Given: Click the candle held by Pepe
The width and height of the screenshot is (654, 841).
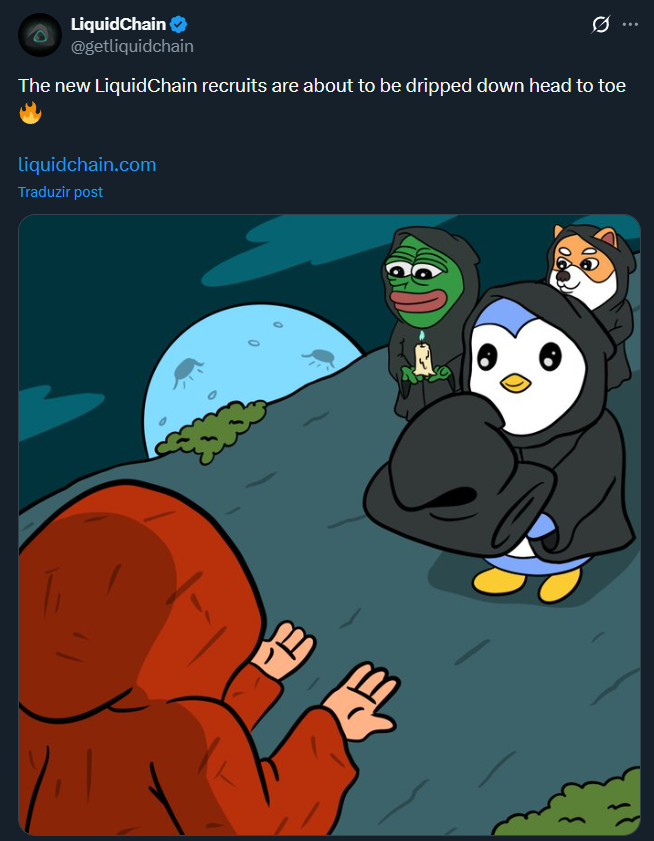Looking at the screenshot, I should pos(423,357).
